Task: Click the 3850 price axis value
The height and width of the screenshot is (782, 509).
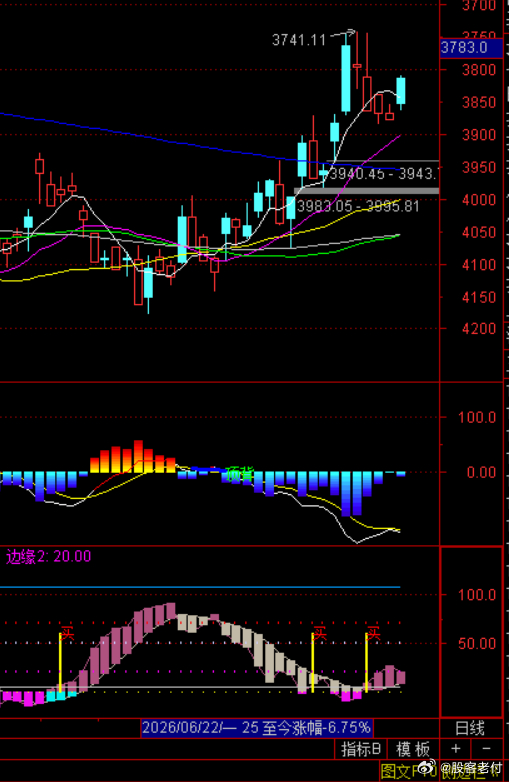Action: 479,102
